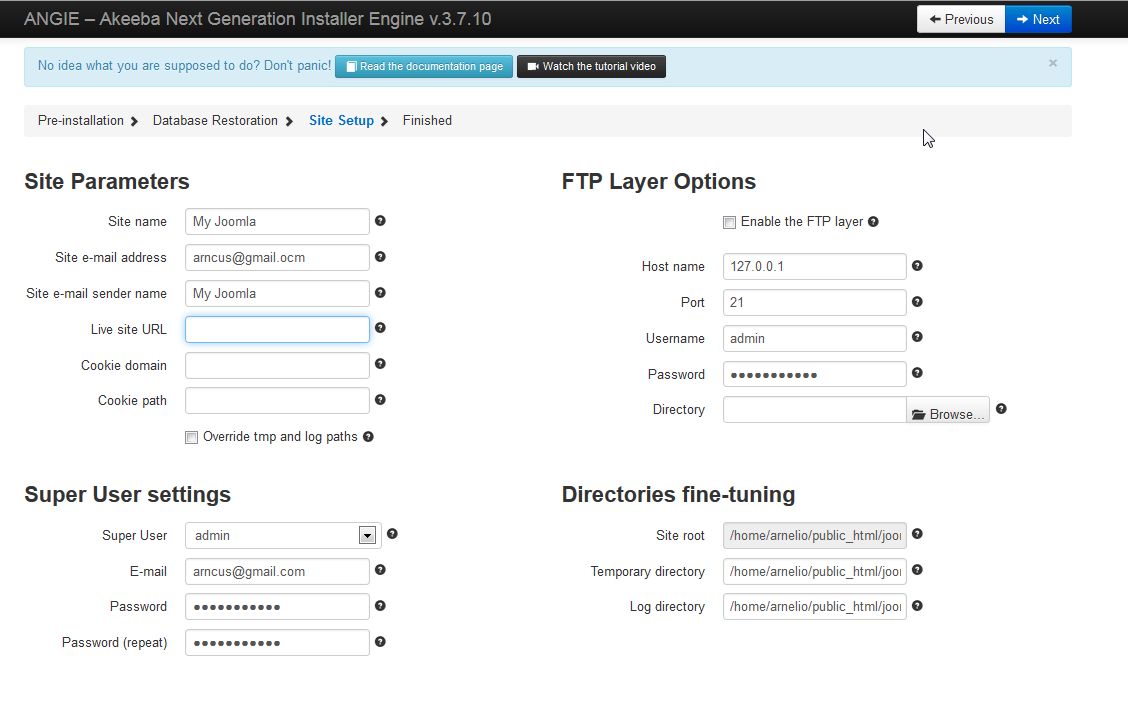
Task: Click into Site e-mail address field
Action: [x=277, y=257]
